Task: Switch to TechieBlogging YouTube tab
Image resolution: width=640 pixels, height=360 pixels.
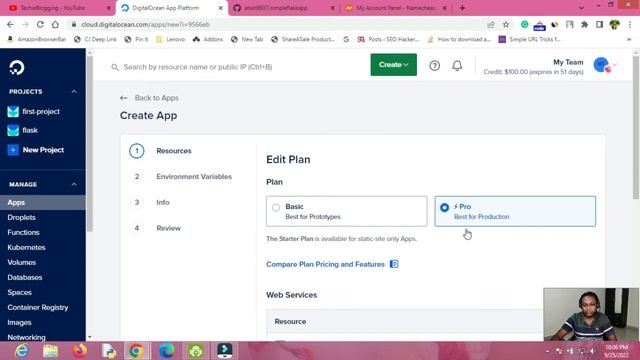Action: 57,8
